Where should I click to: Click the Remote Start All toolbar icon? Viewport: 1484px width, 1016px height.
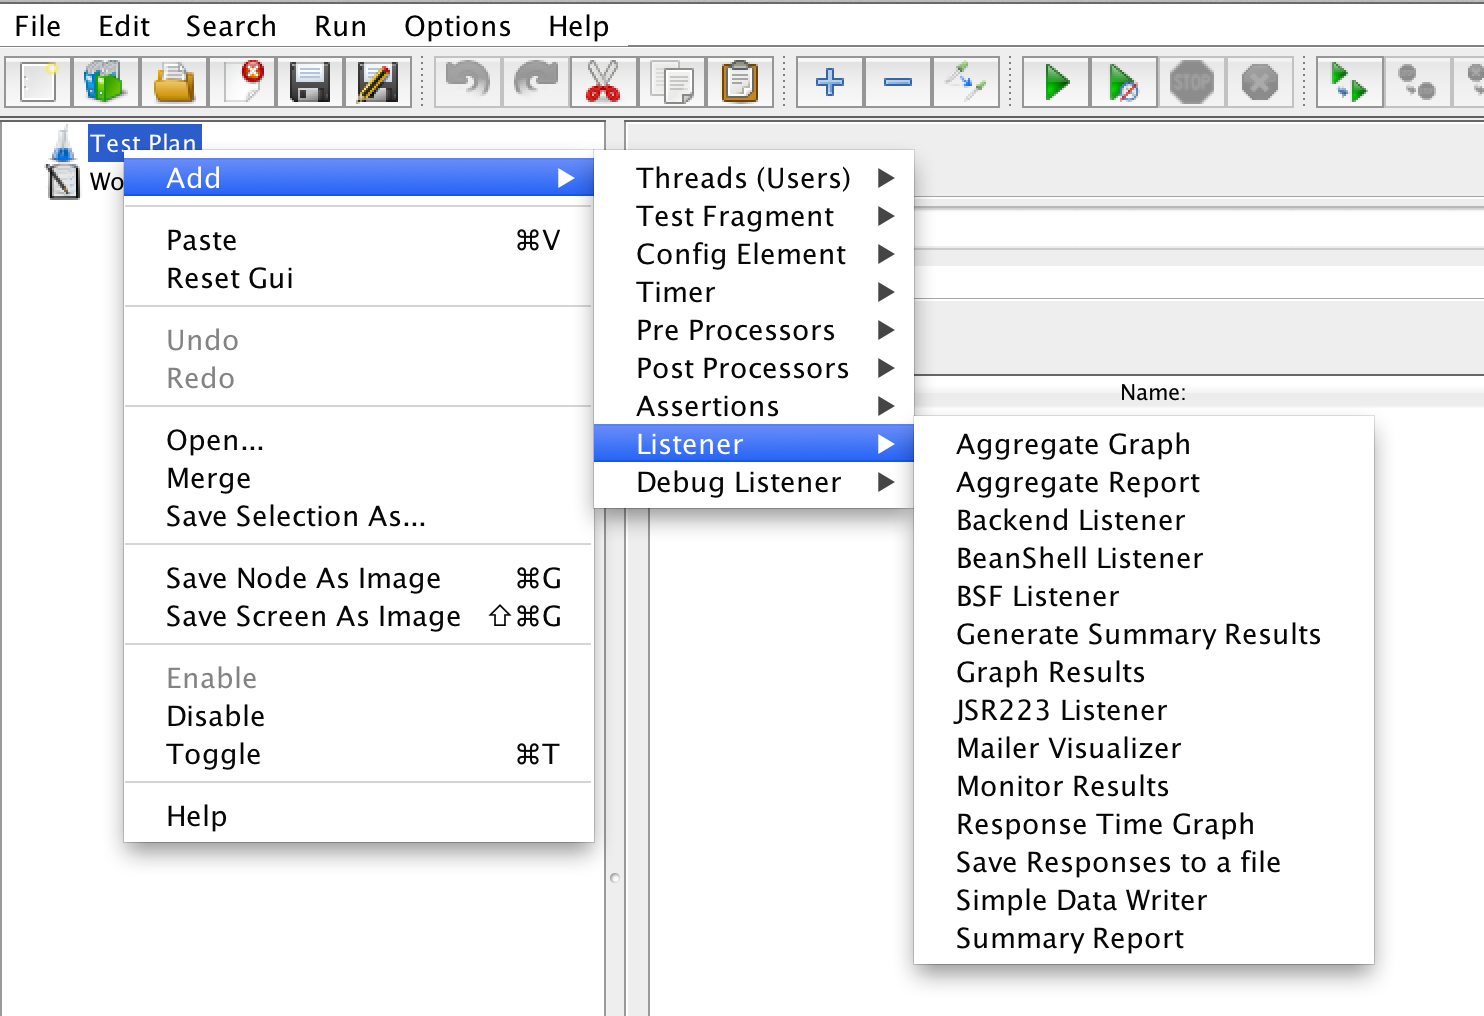pos(1349,82)
